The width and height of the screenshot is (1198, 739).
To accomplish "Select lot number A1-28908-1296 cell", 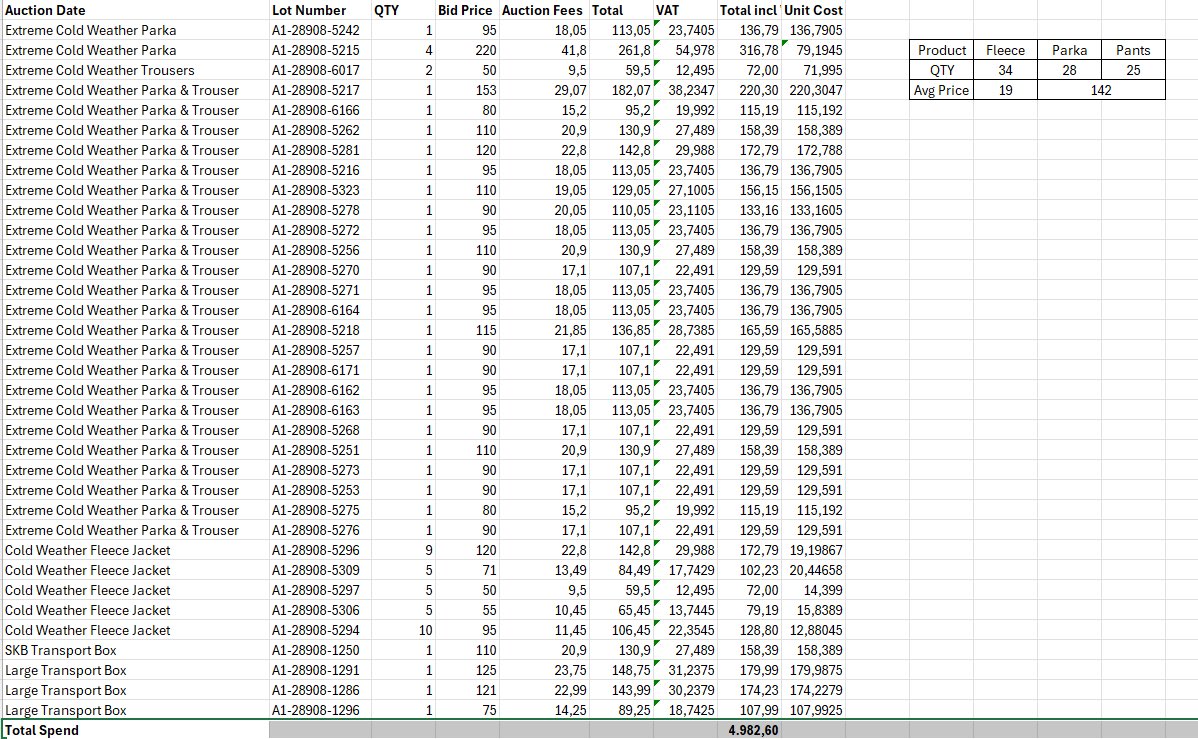I will click(320, 710).
